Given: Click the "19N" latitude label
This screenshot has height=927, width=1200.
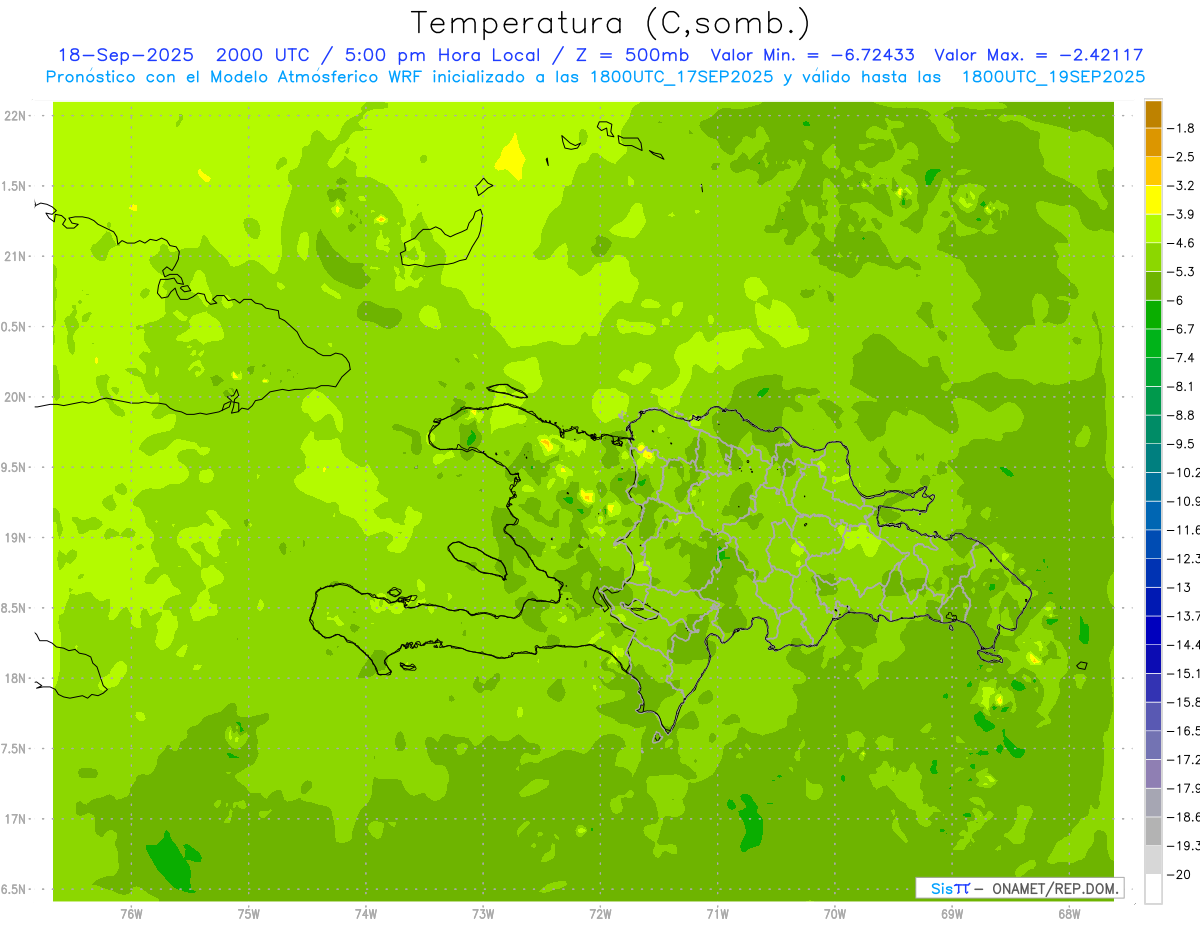Looking at the screenshot, I should click(x=15, y=537).
